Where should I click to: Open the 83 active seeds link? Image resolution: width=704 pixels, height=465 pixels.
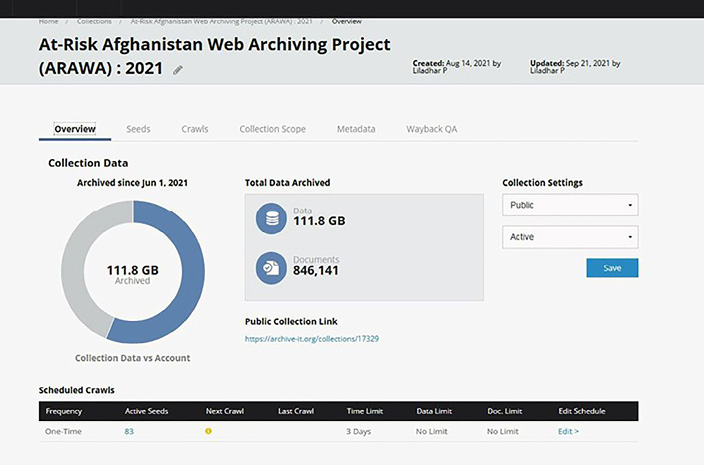pyautogui.click(x=129, y=431)
